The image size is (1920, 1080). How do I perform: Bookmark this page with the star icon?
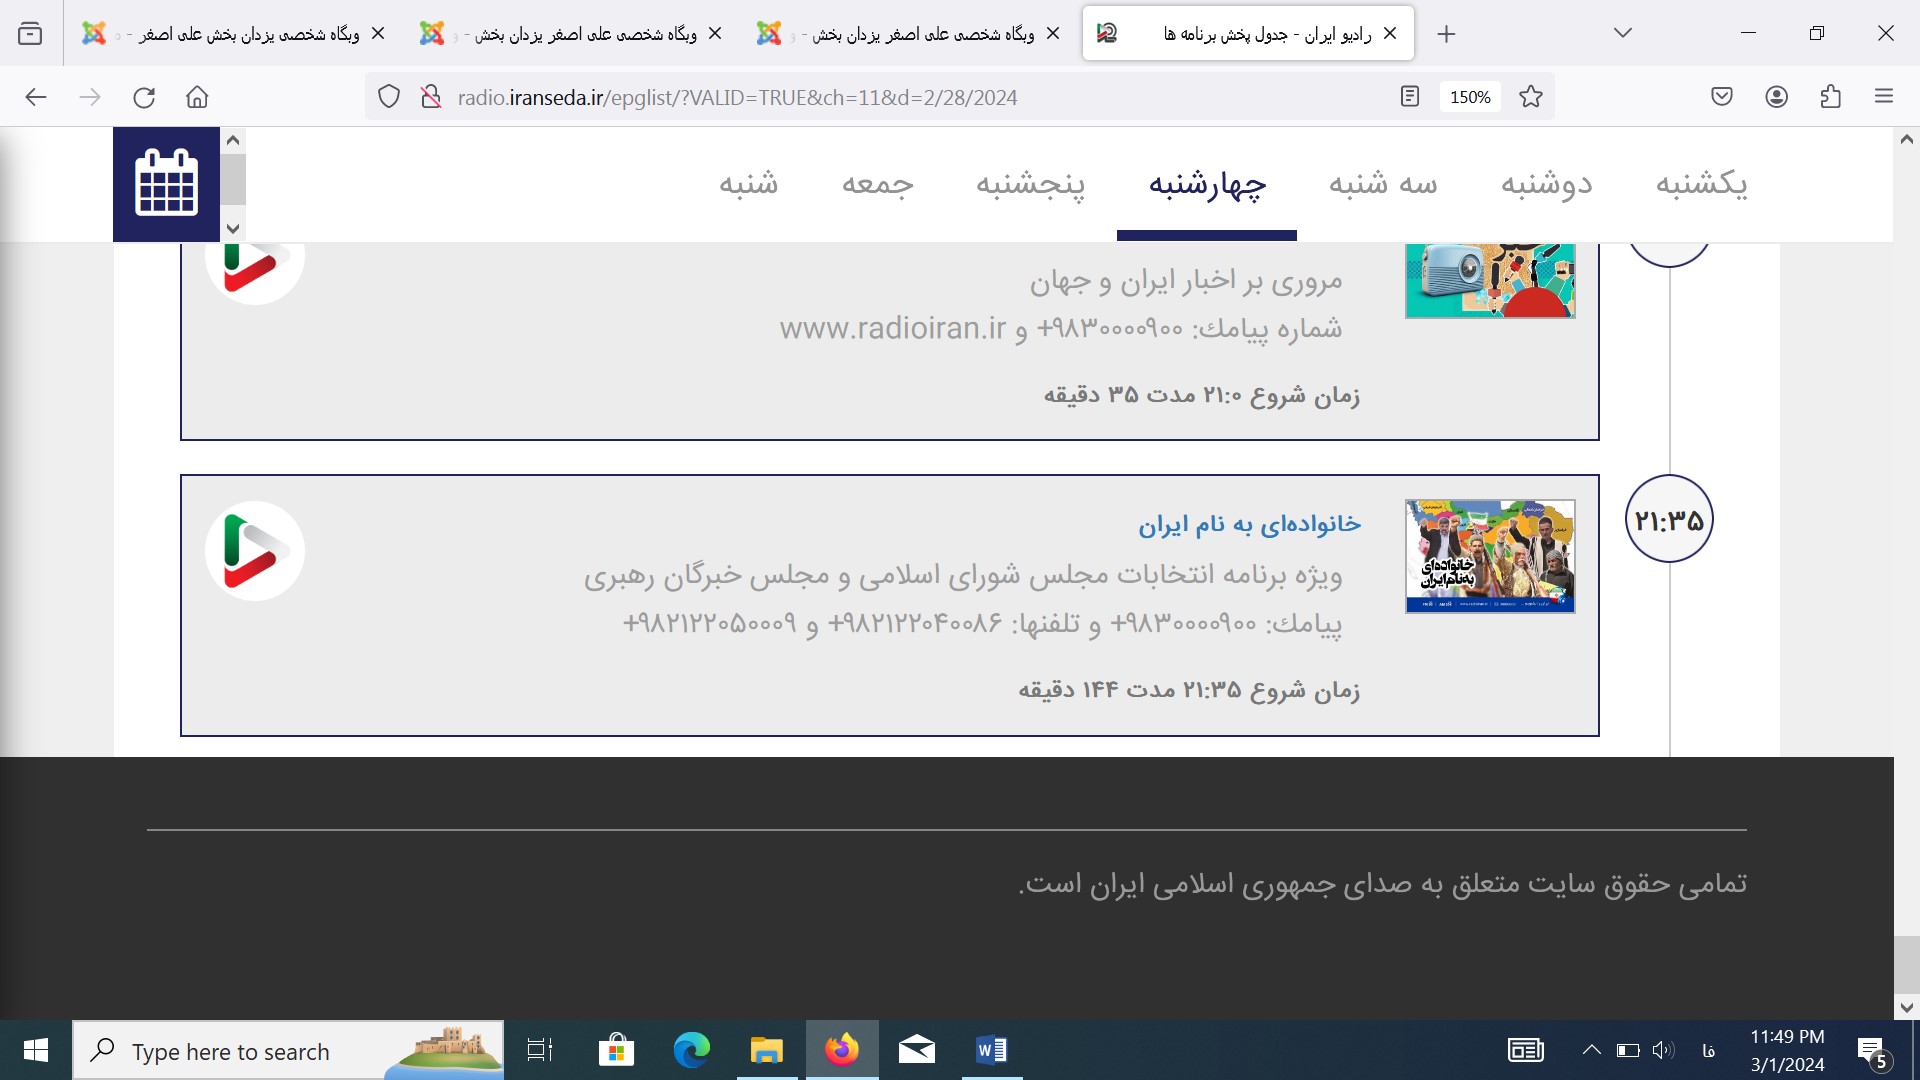pyautogui.click(x=1530, y=97)
